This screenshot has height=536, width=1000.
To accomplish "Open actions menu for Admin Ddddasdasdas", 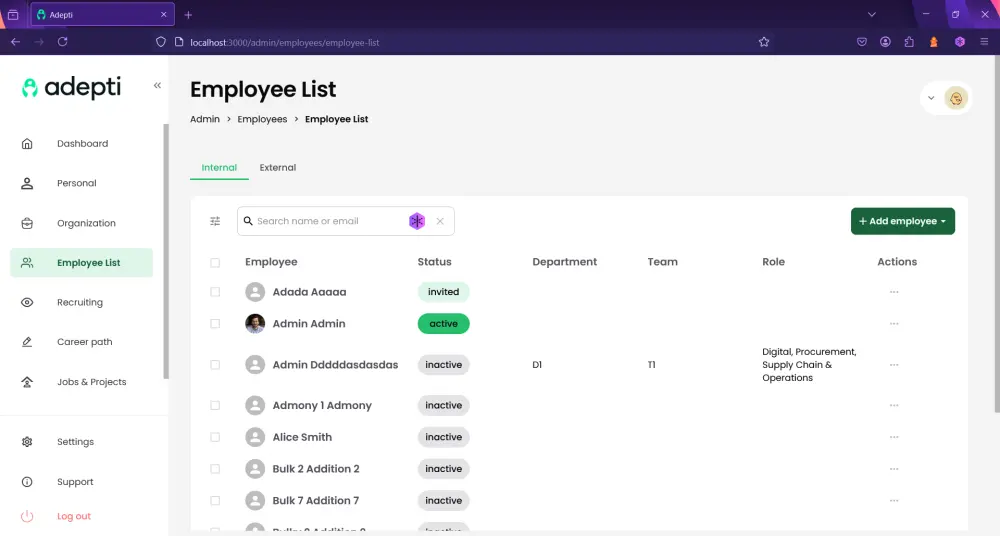I will pyautogui.click(x=894, y=364).
